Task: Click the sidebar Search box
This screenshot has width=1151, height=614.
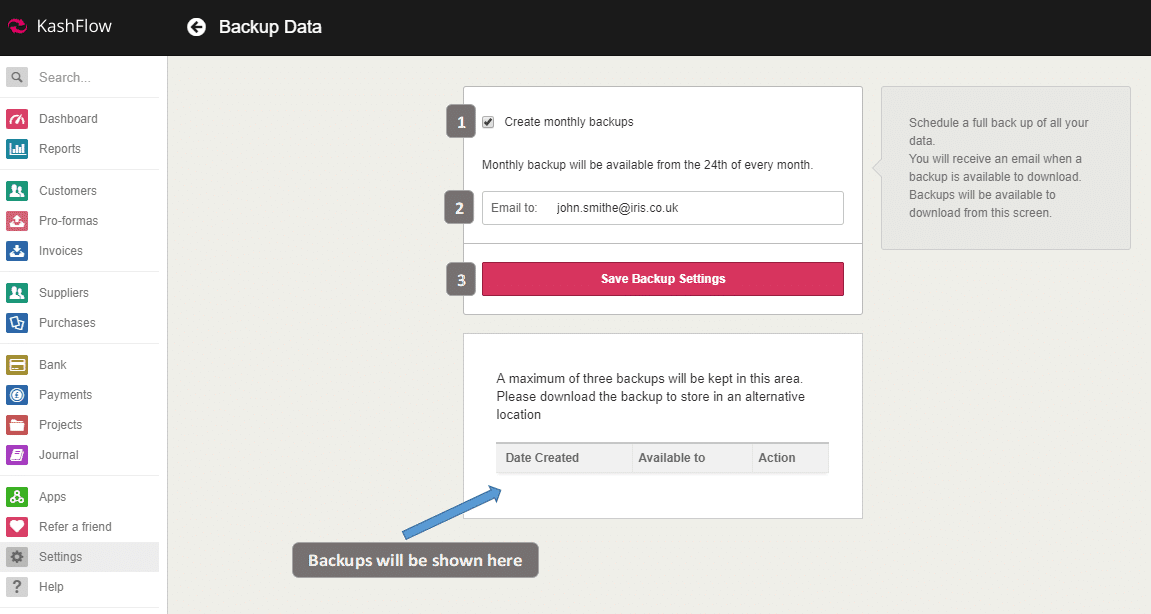Action: (x=90, y=77)
